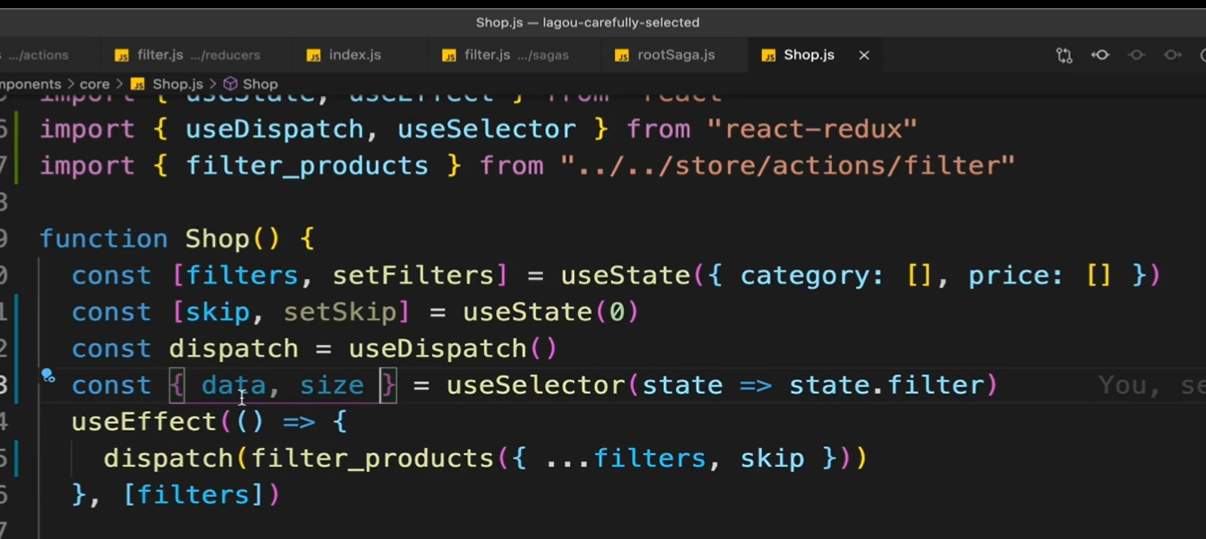
Task: Click the size destructured variable
Action: tap(332, 385)
